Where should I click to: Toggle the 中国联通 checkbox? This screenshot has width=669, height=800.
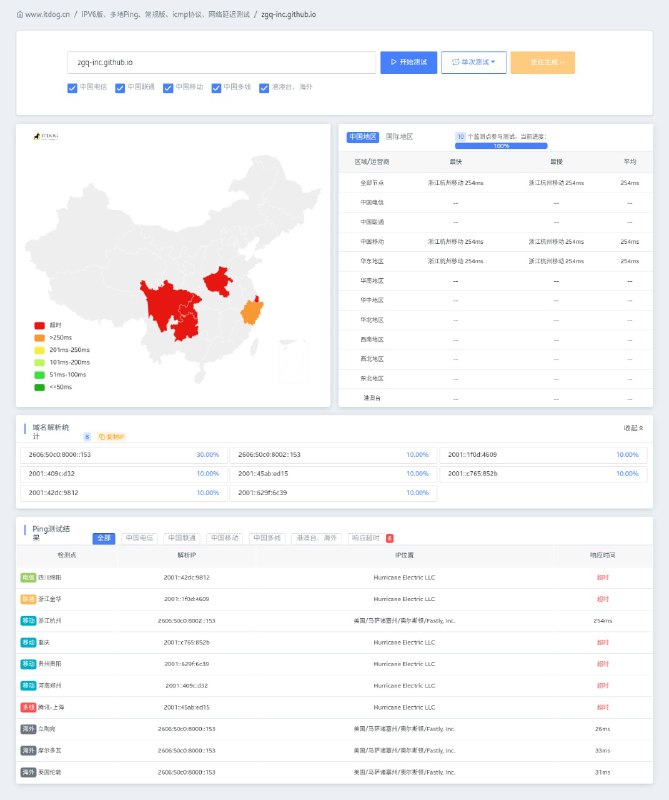tap(120, 88)
